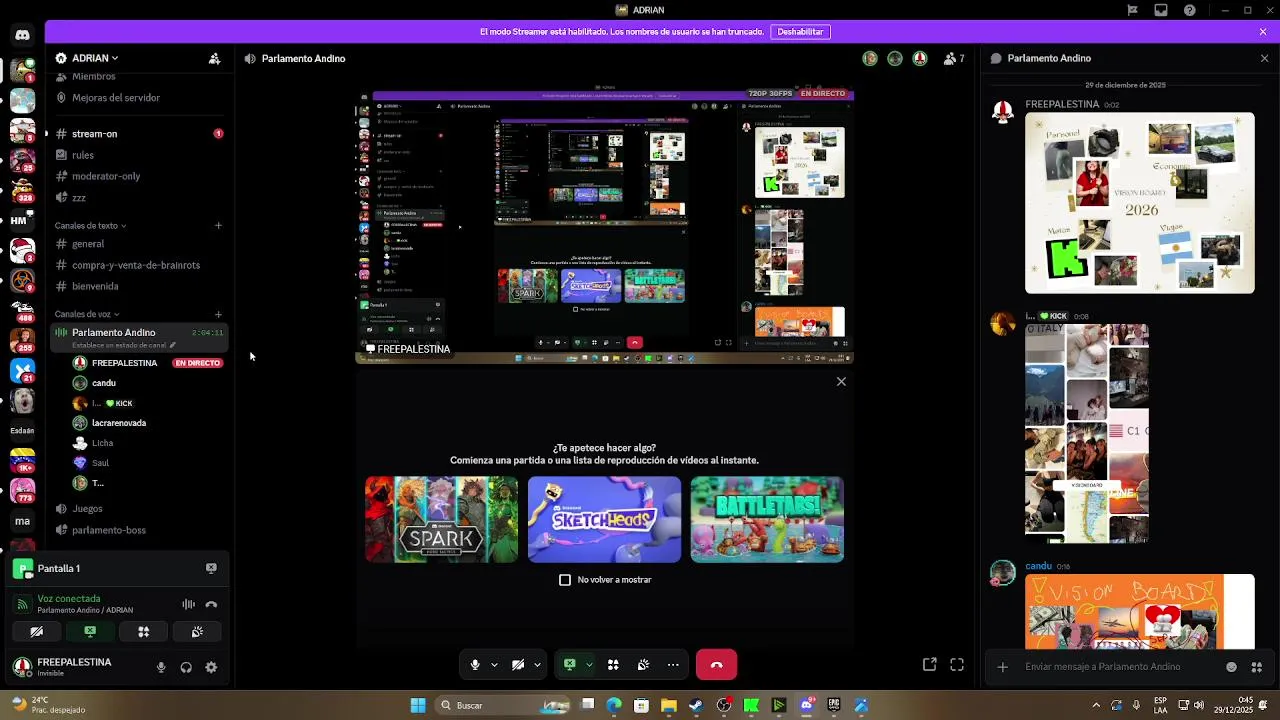Deafen audio with the headphones icon
This screenshot has width=1280, height=720.
pyautogui.click(x=186, y=667)
